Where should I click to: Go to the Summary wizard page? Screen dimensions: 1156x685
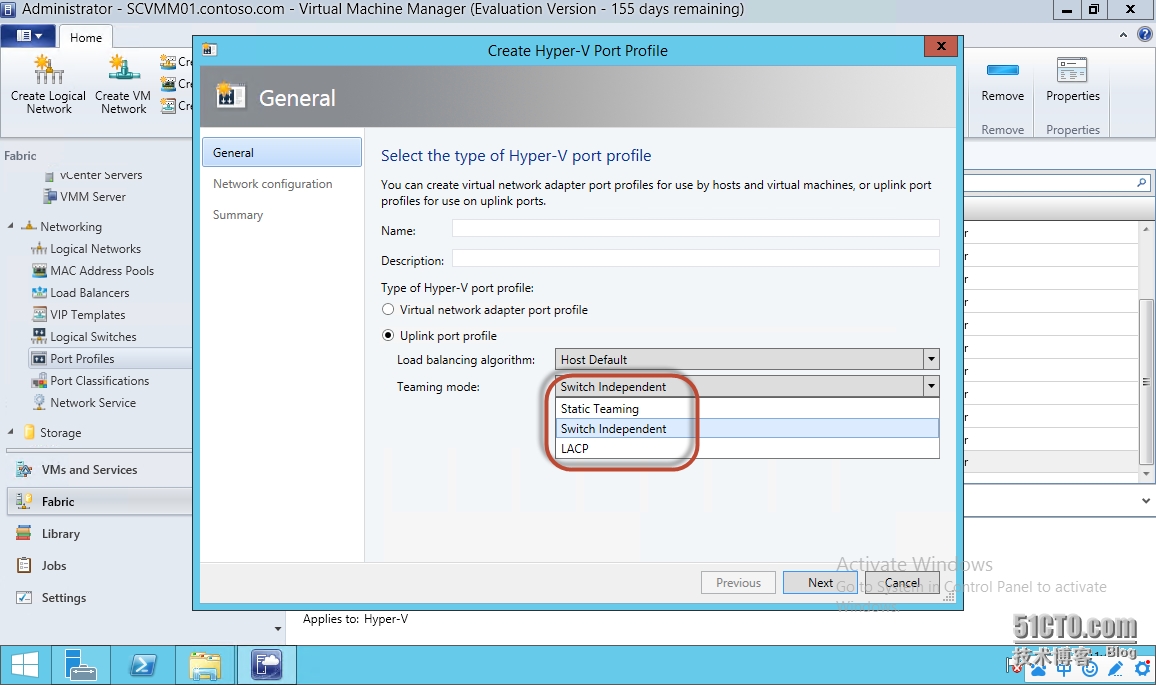(238, 215)
